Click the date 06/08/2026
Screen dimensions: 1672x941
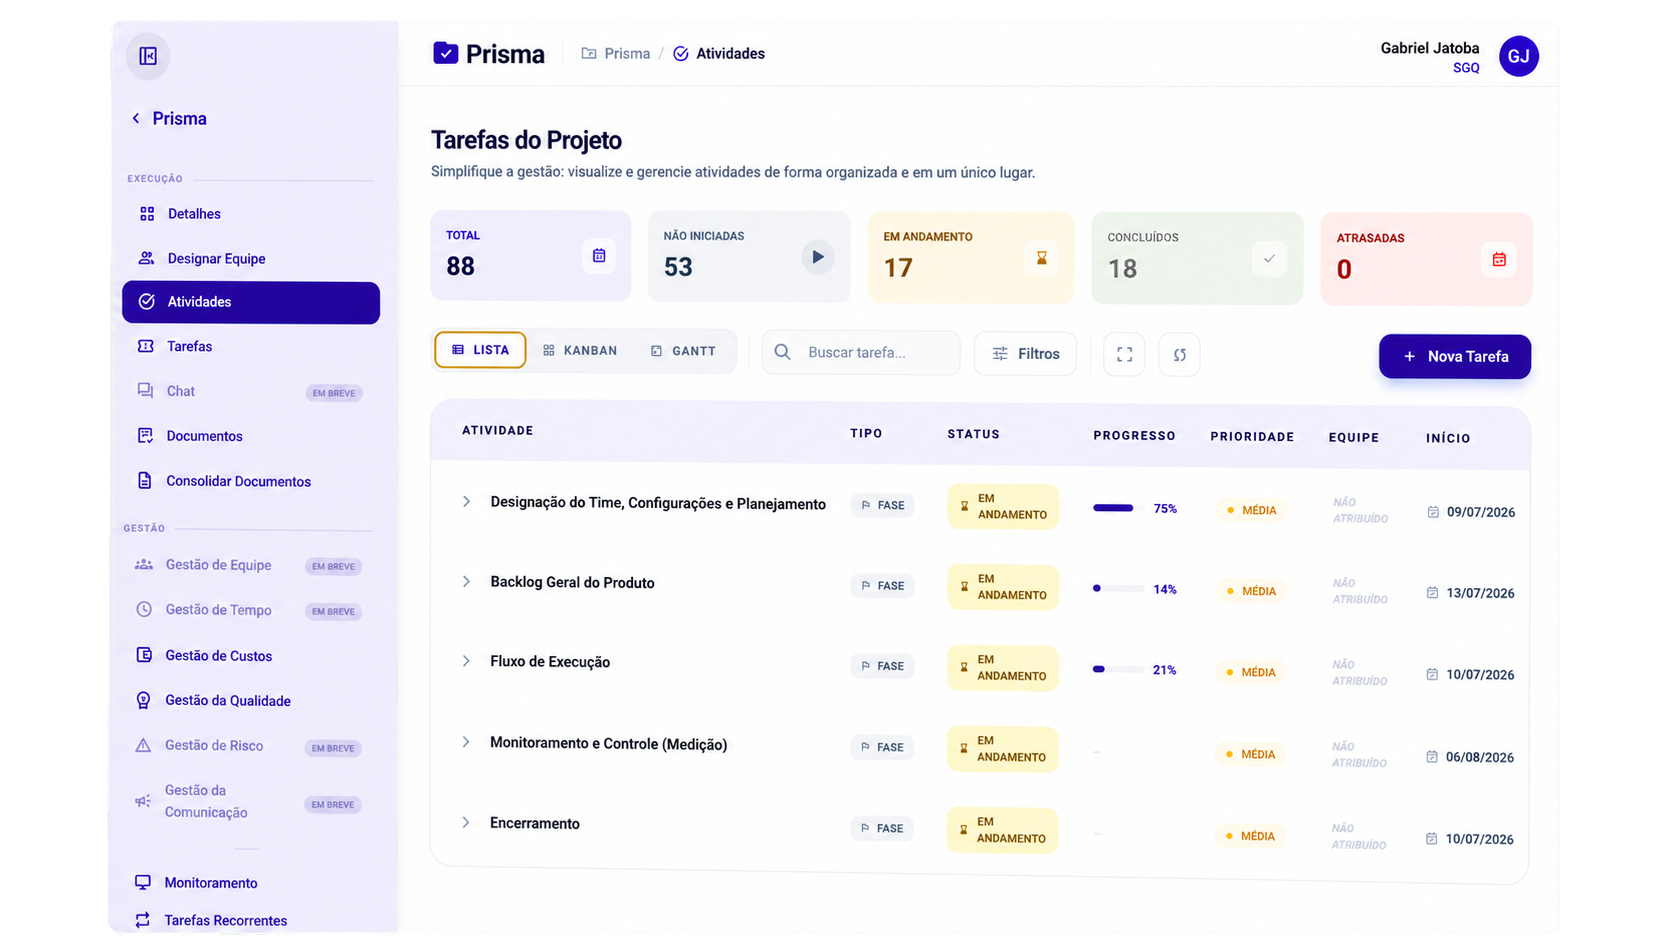click(x=1480, y=757)
